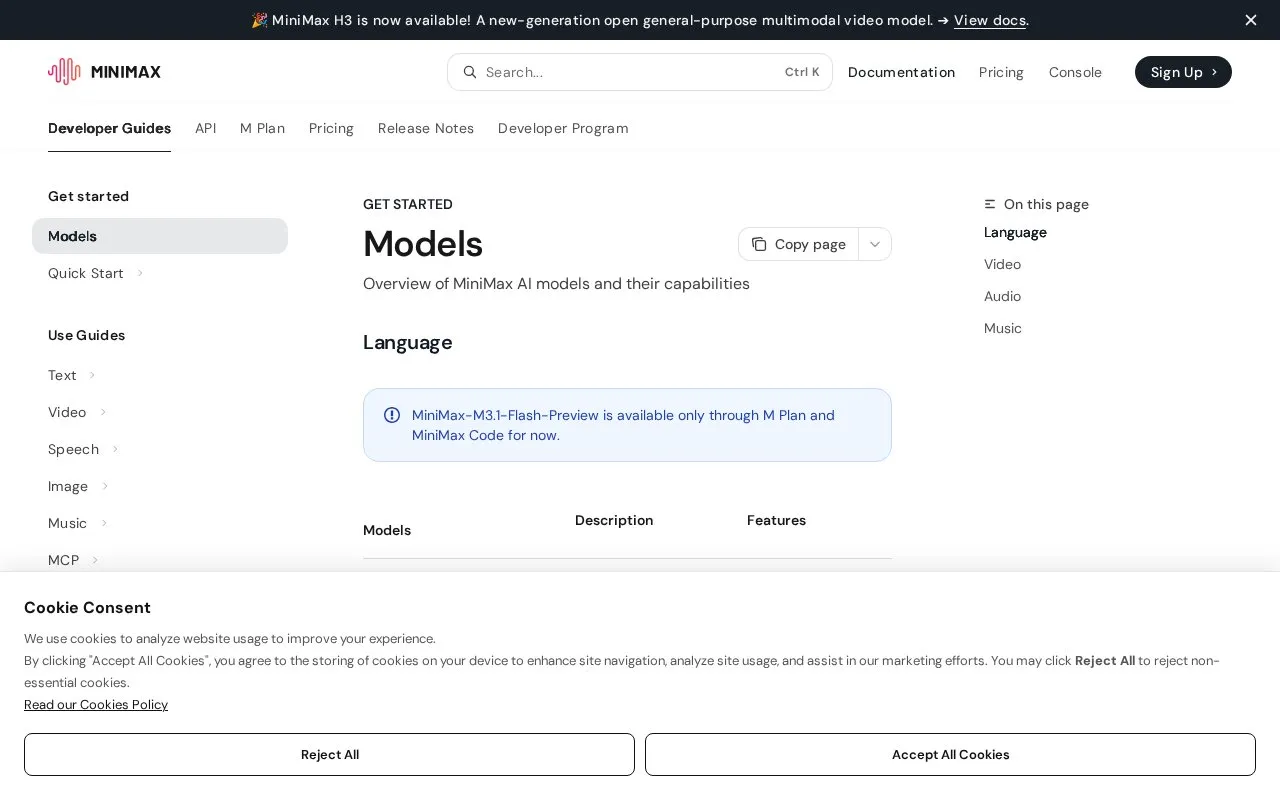Click Documentation in top navigation

pyautogui.click(x=901, y=72)
